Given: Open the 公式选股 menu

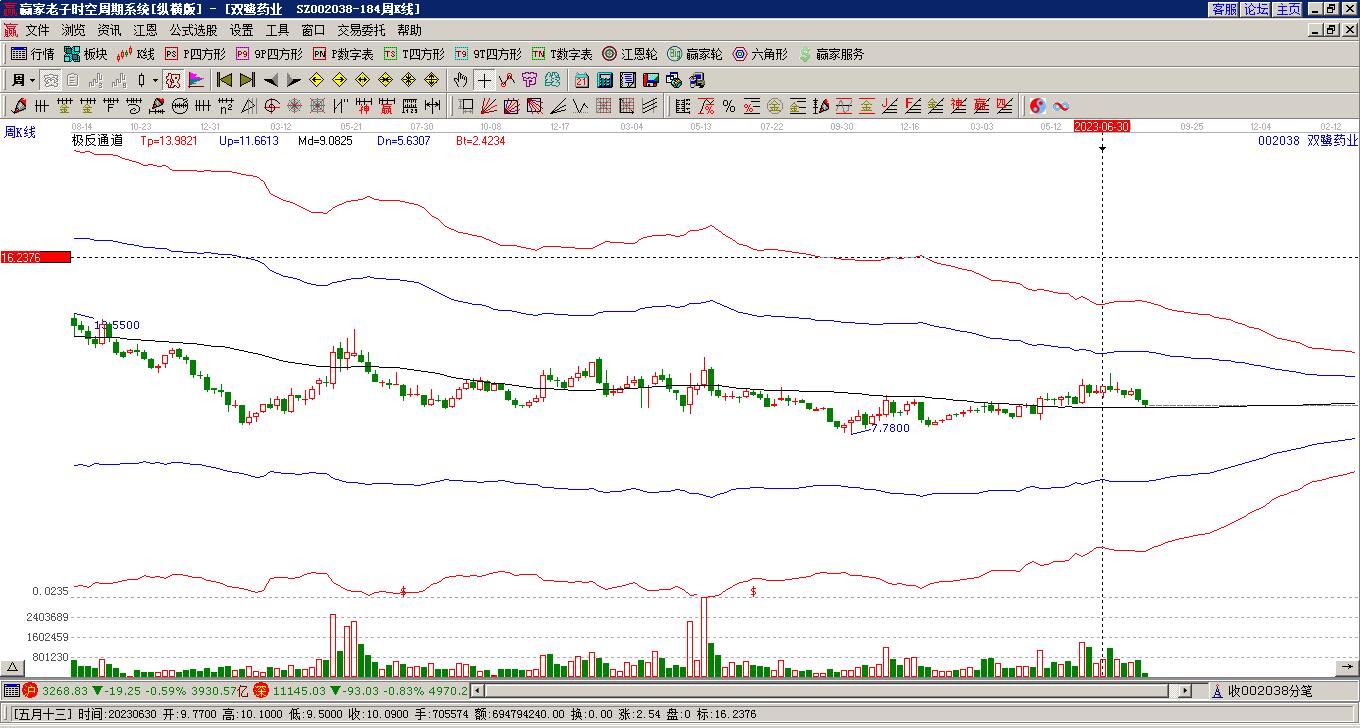Looking at the screenshot, I should point(193,31).
